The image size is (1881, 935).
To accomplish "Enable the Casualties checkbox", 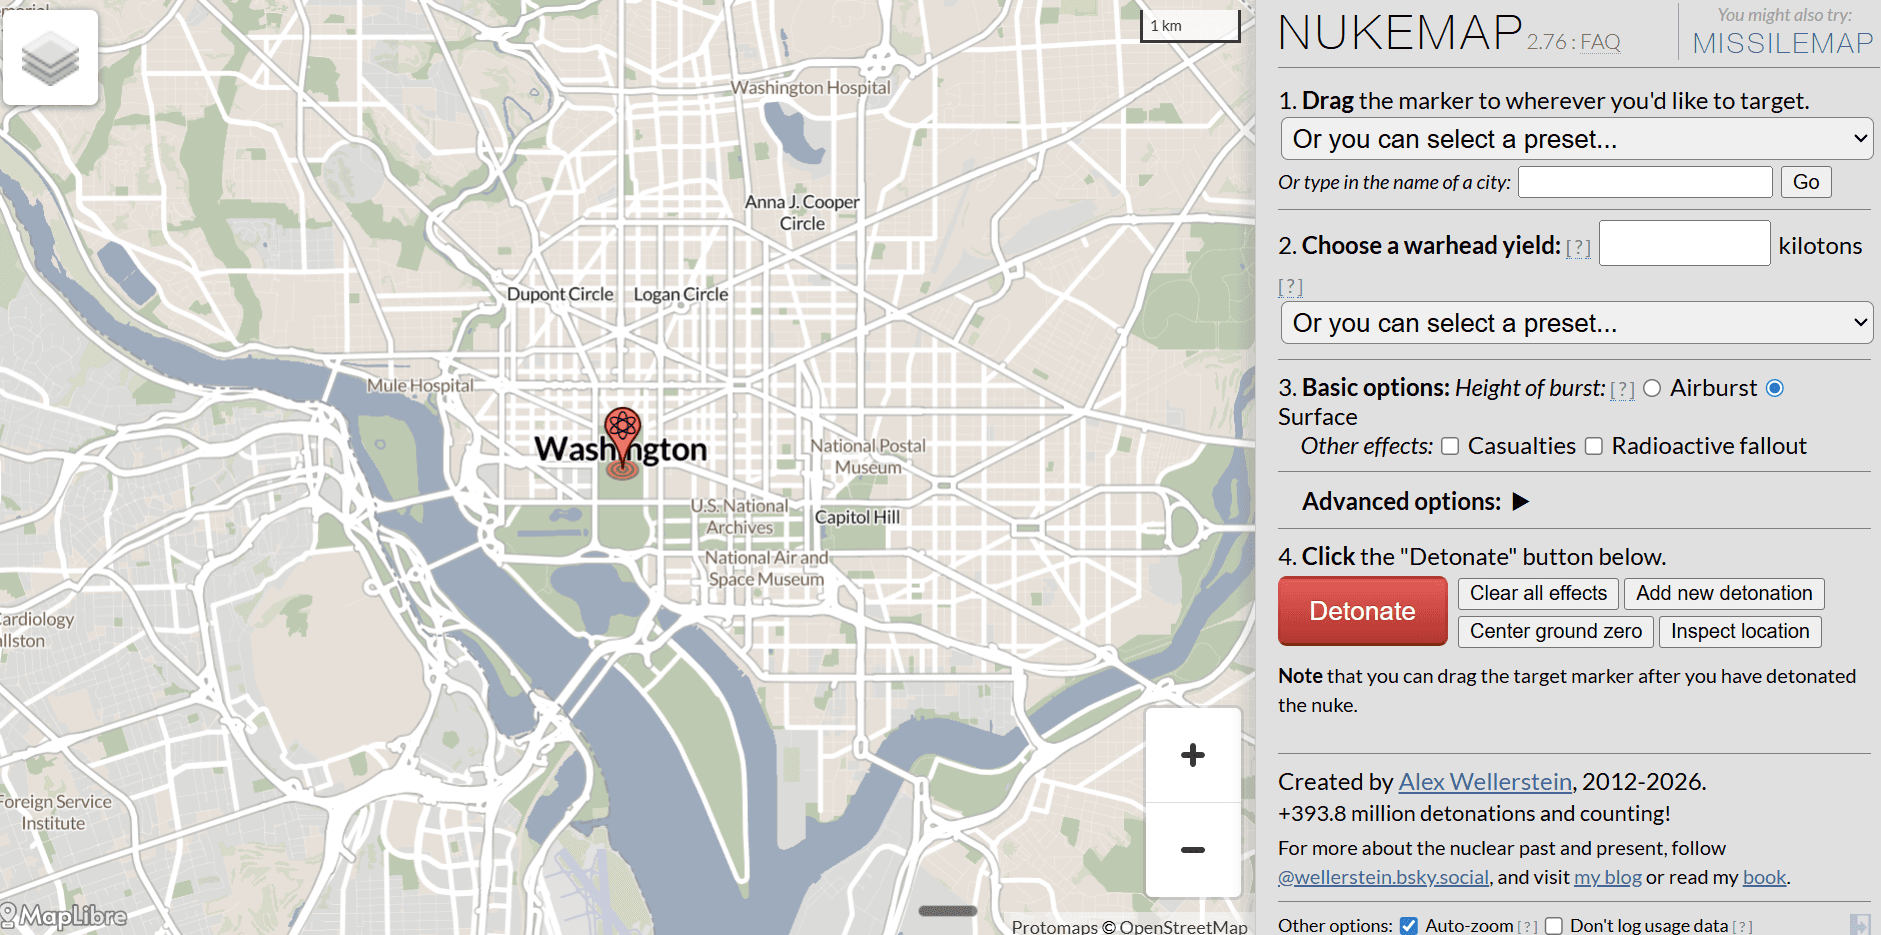I will point(1450,446).
